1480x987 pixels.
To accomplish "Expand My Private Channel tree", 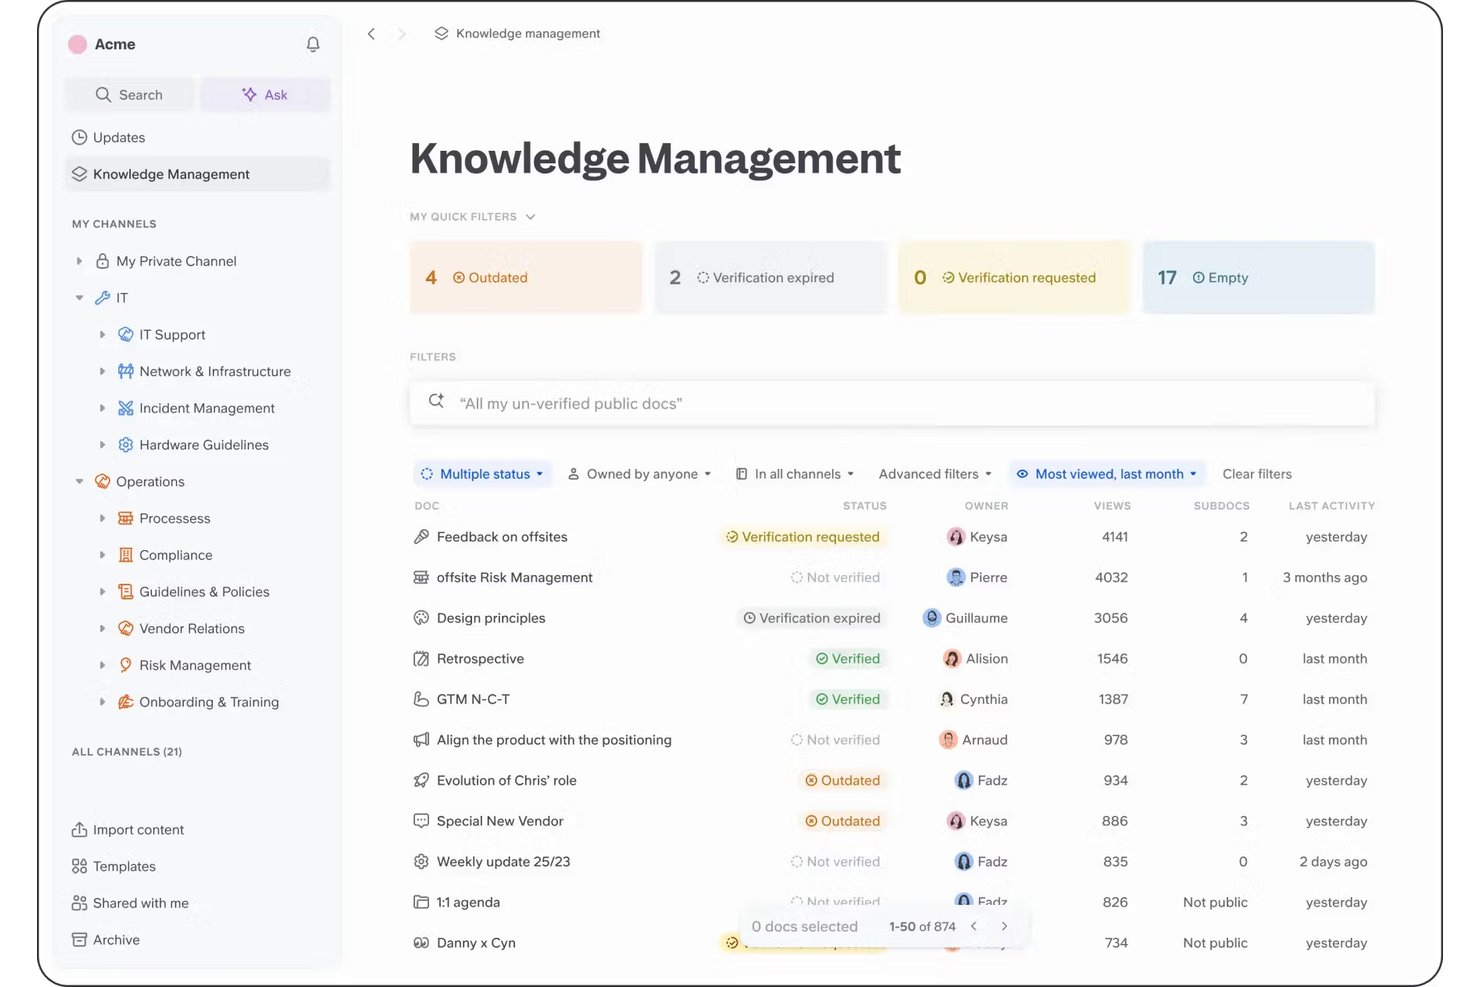I will (79, 261).
